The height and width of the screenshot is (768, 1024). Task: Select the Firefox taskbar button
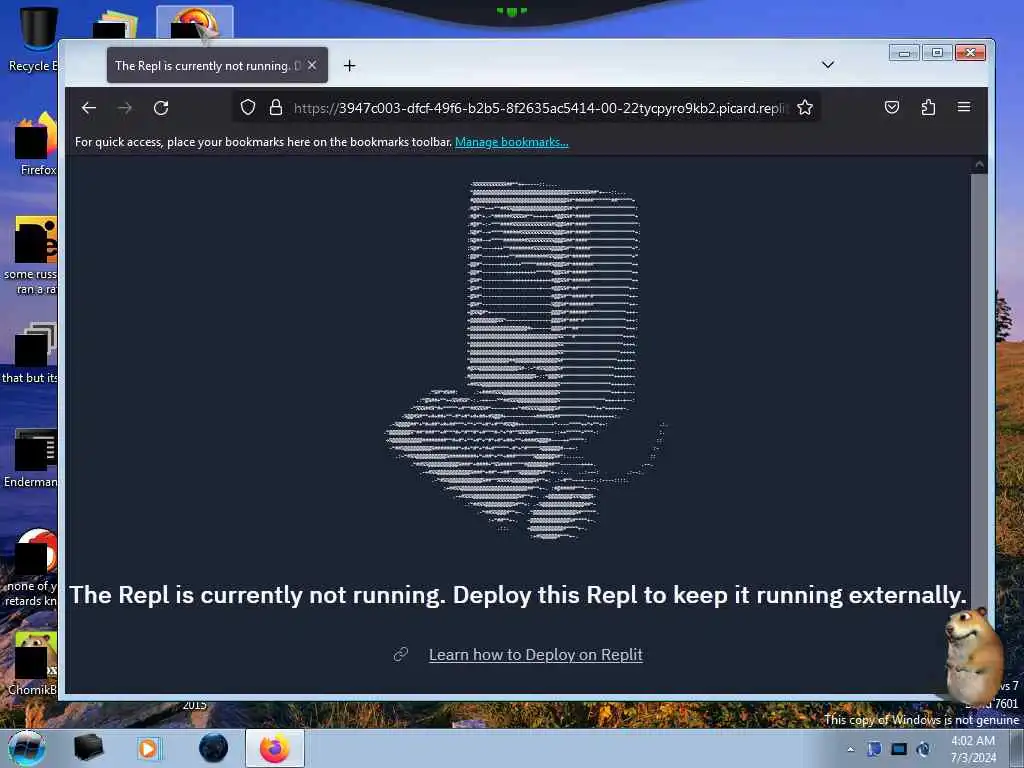[275, 748]
